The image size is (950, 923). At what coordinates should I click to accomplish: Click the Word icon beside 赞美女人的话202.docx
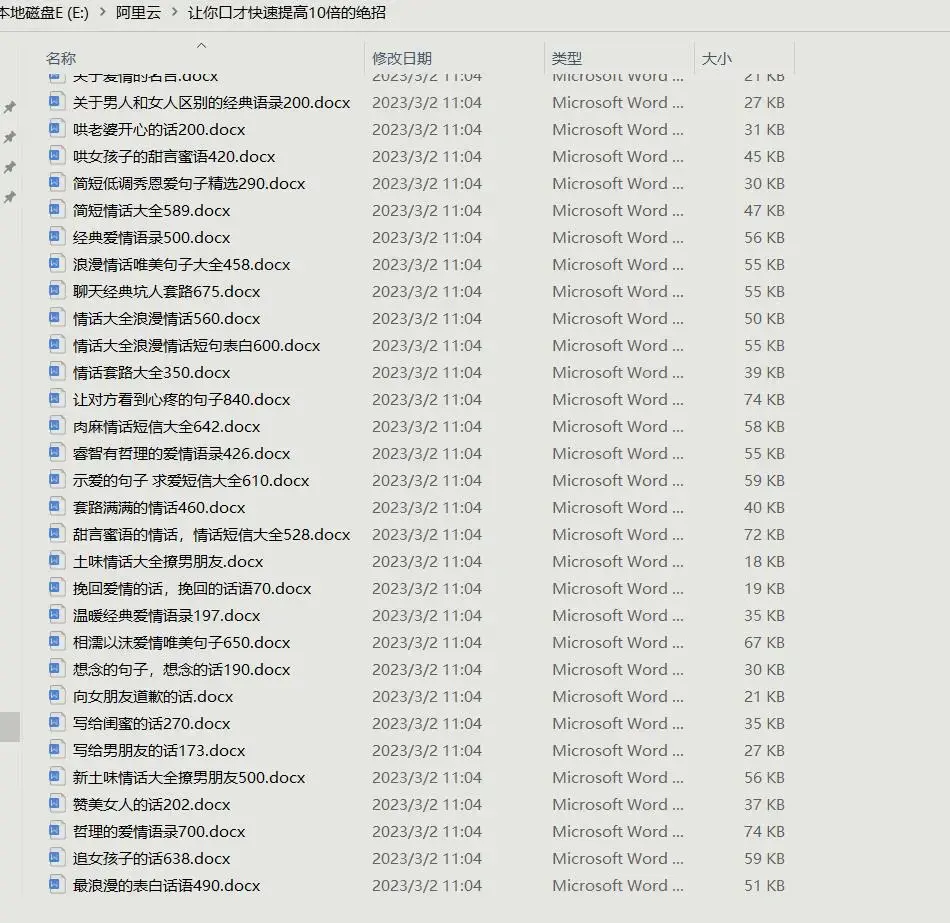[57, 804]
